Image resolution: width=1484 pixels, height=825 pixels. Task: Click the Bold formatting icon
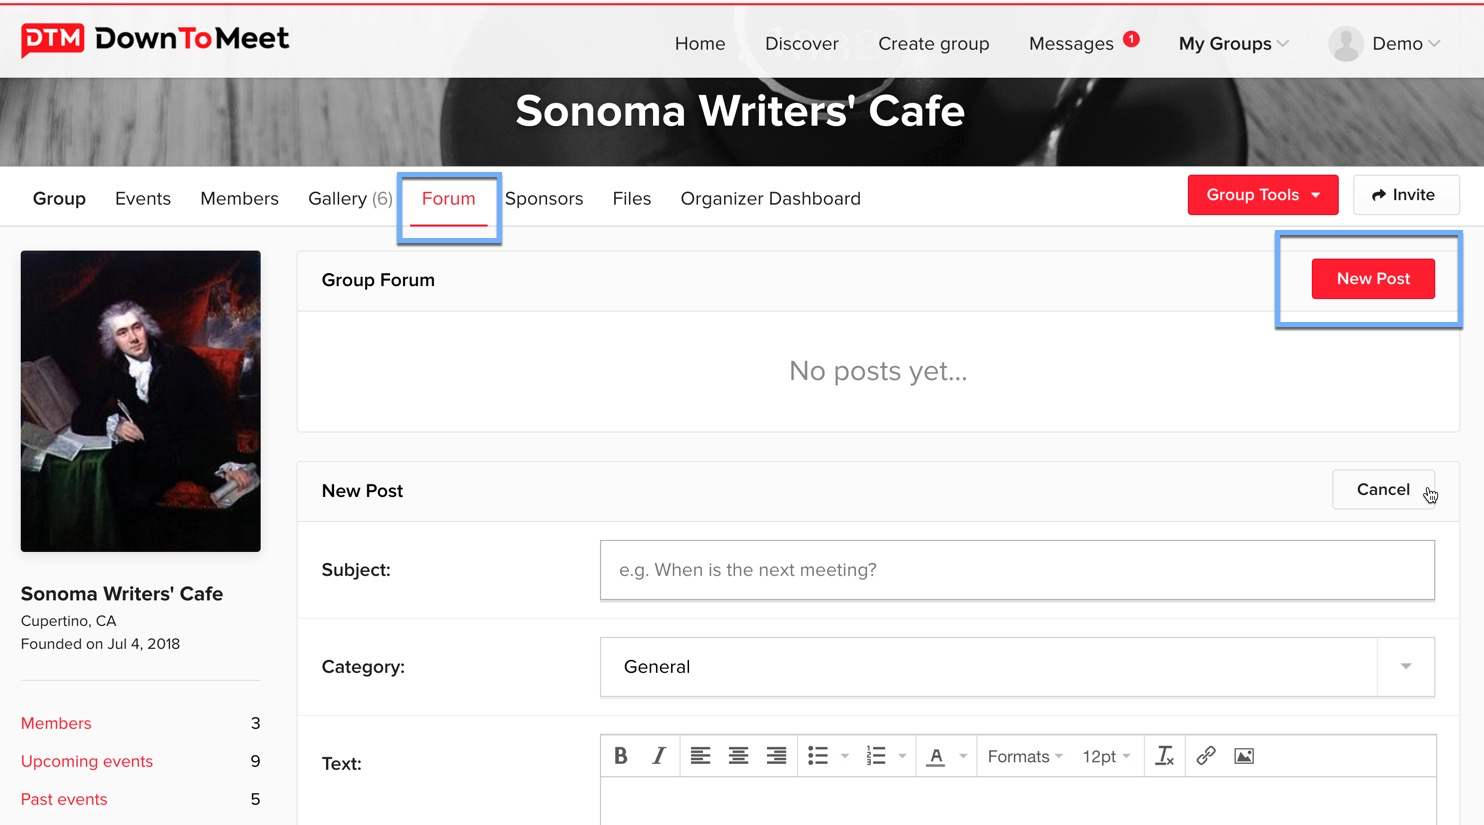621,756
